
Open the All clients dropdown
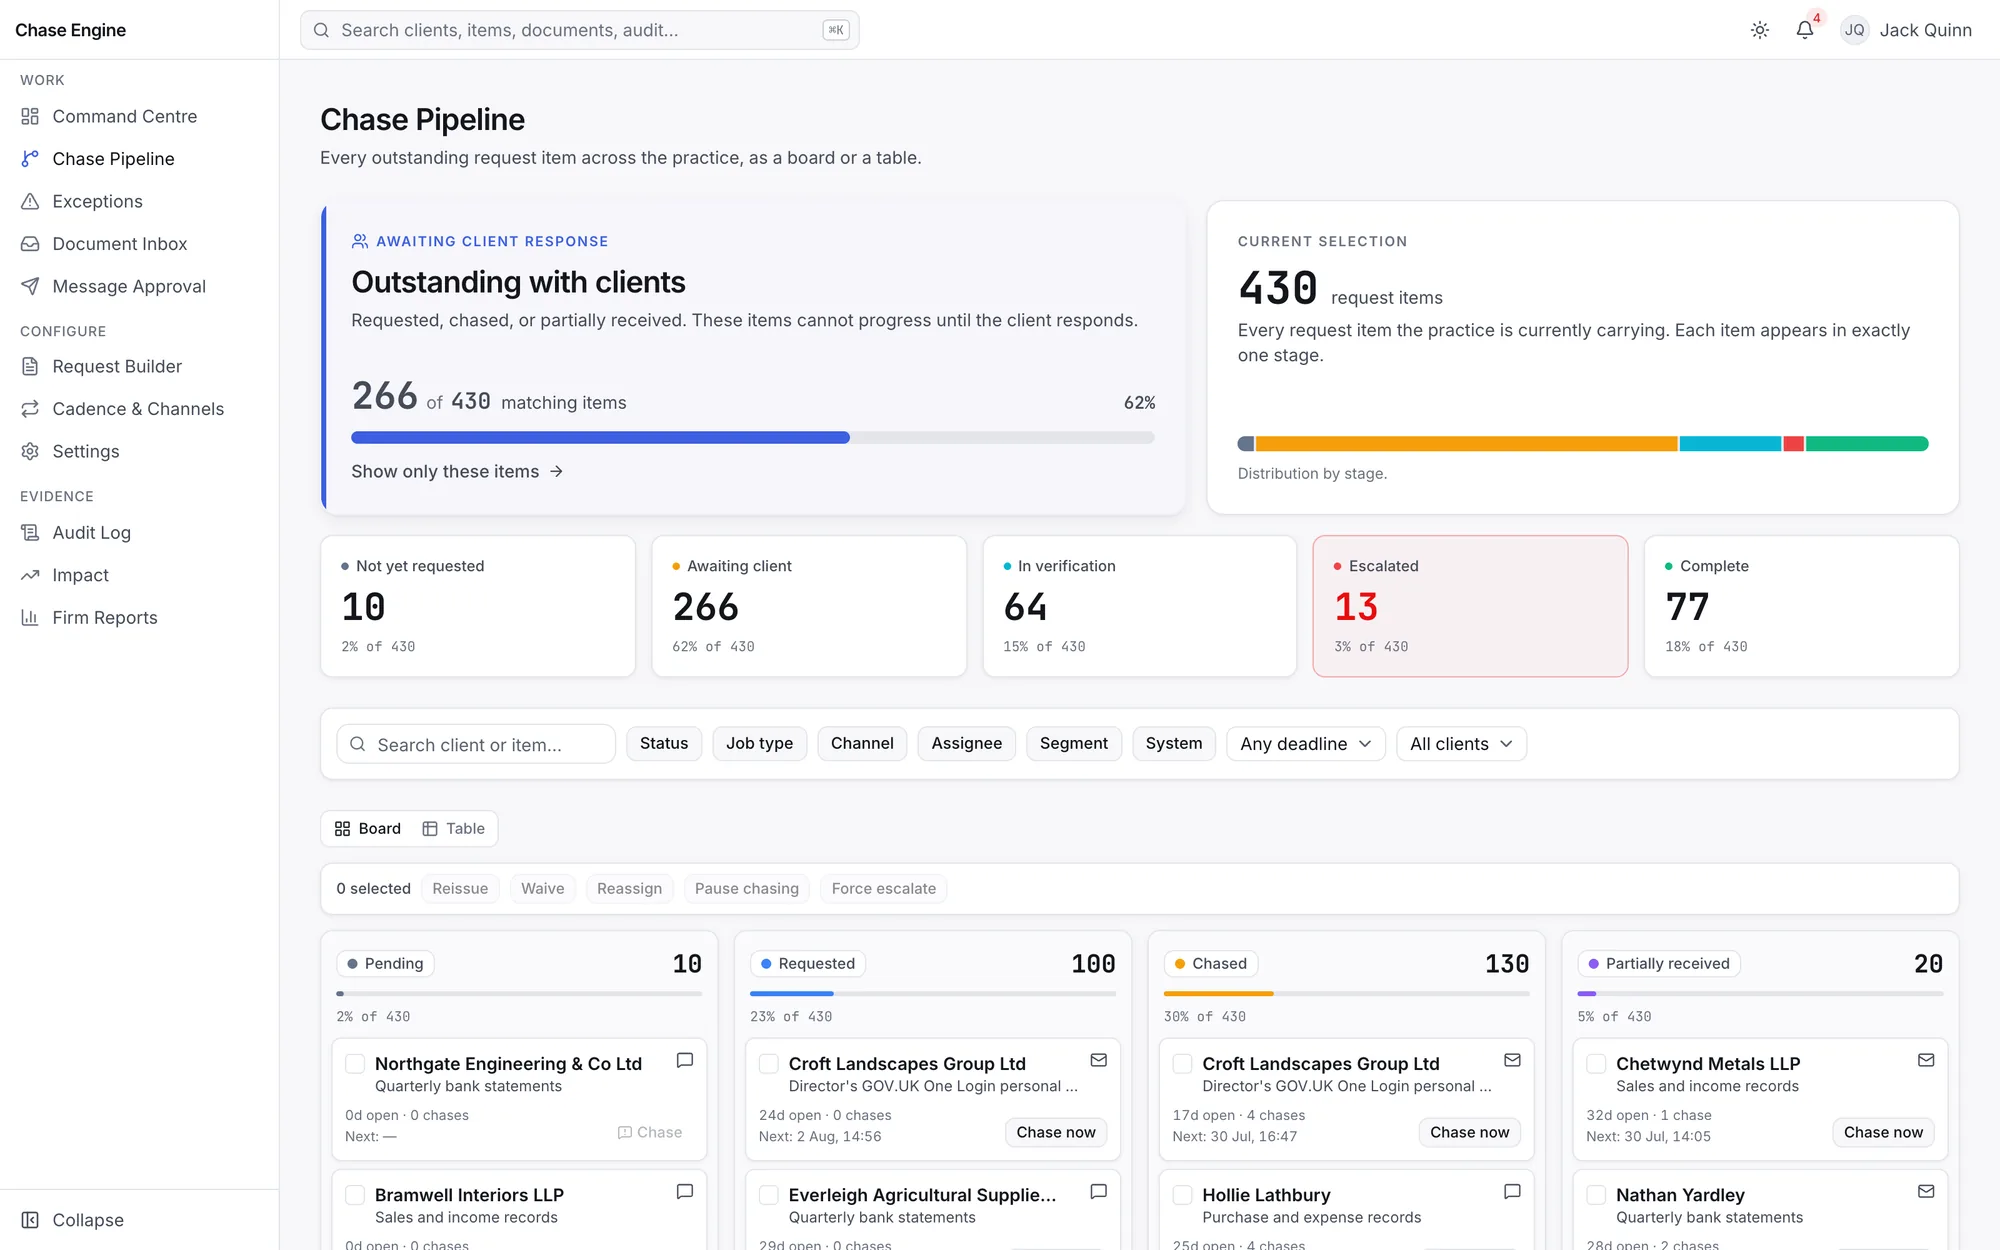tap(1461, 744)
